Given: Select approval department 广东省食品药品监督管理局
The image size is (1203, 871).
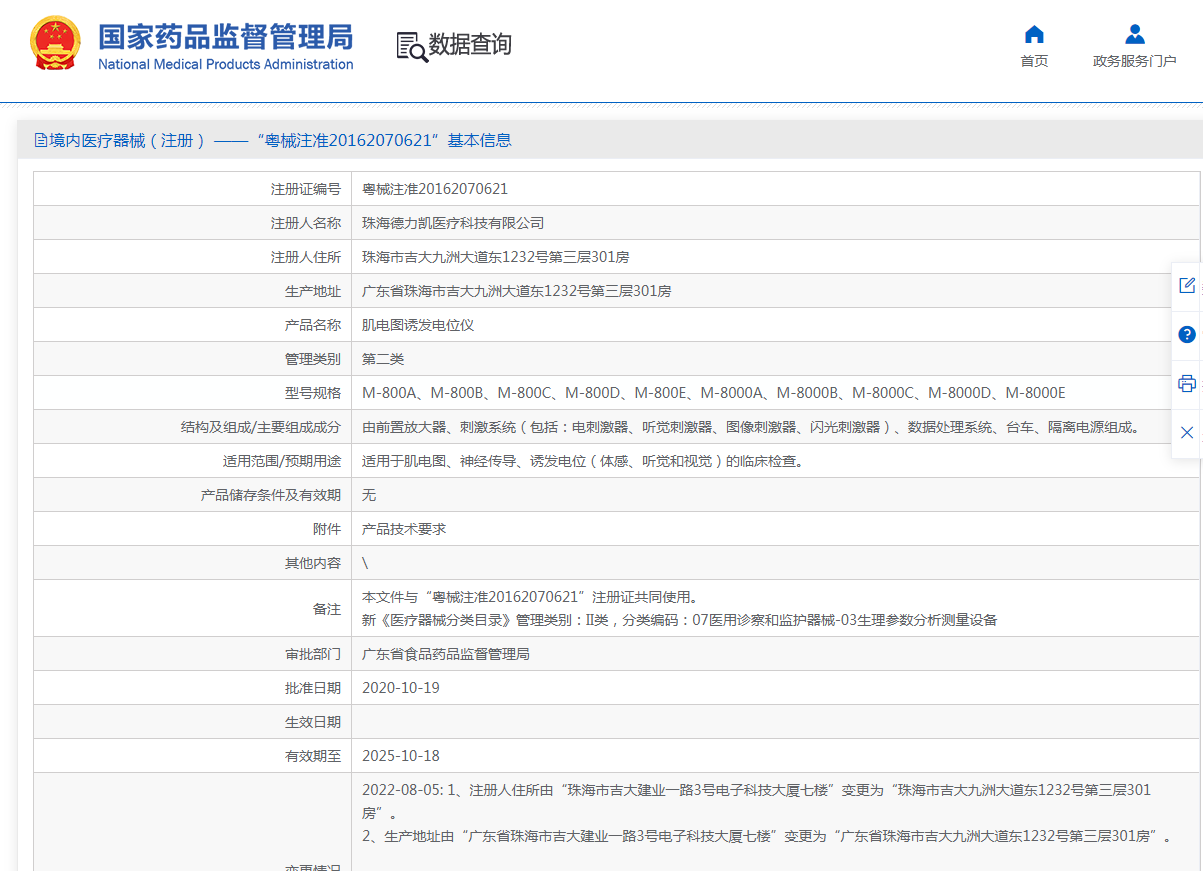Looking at the screenshot, I should [x=446, y=654].
